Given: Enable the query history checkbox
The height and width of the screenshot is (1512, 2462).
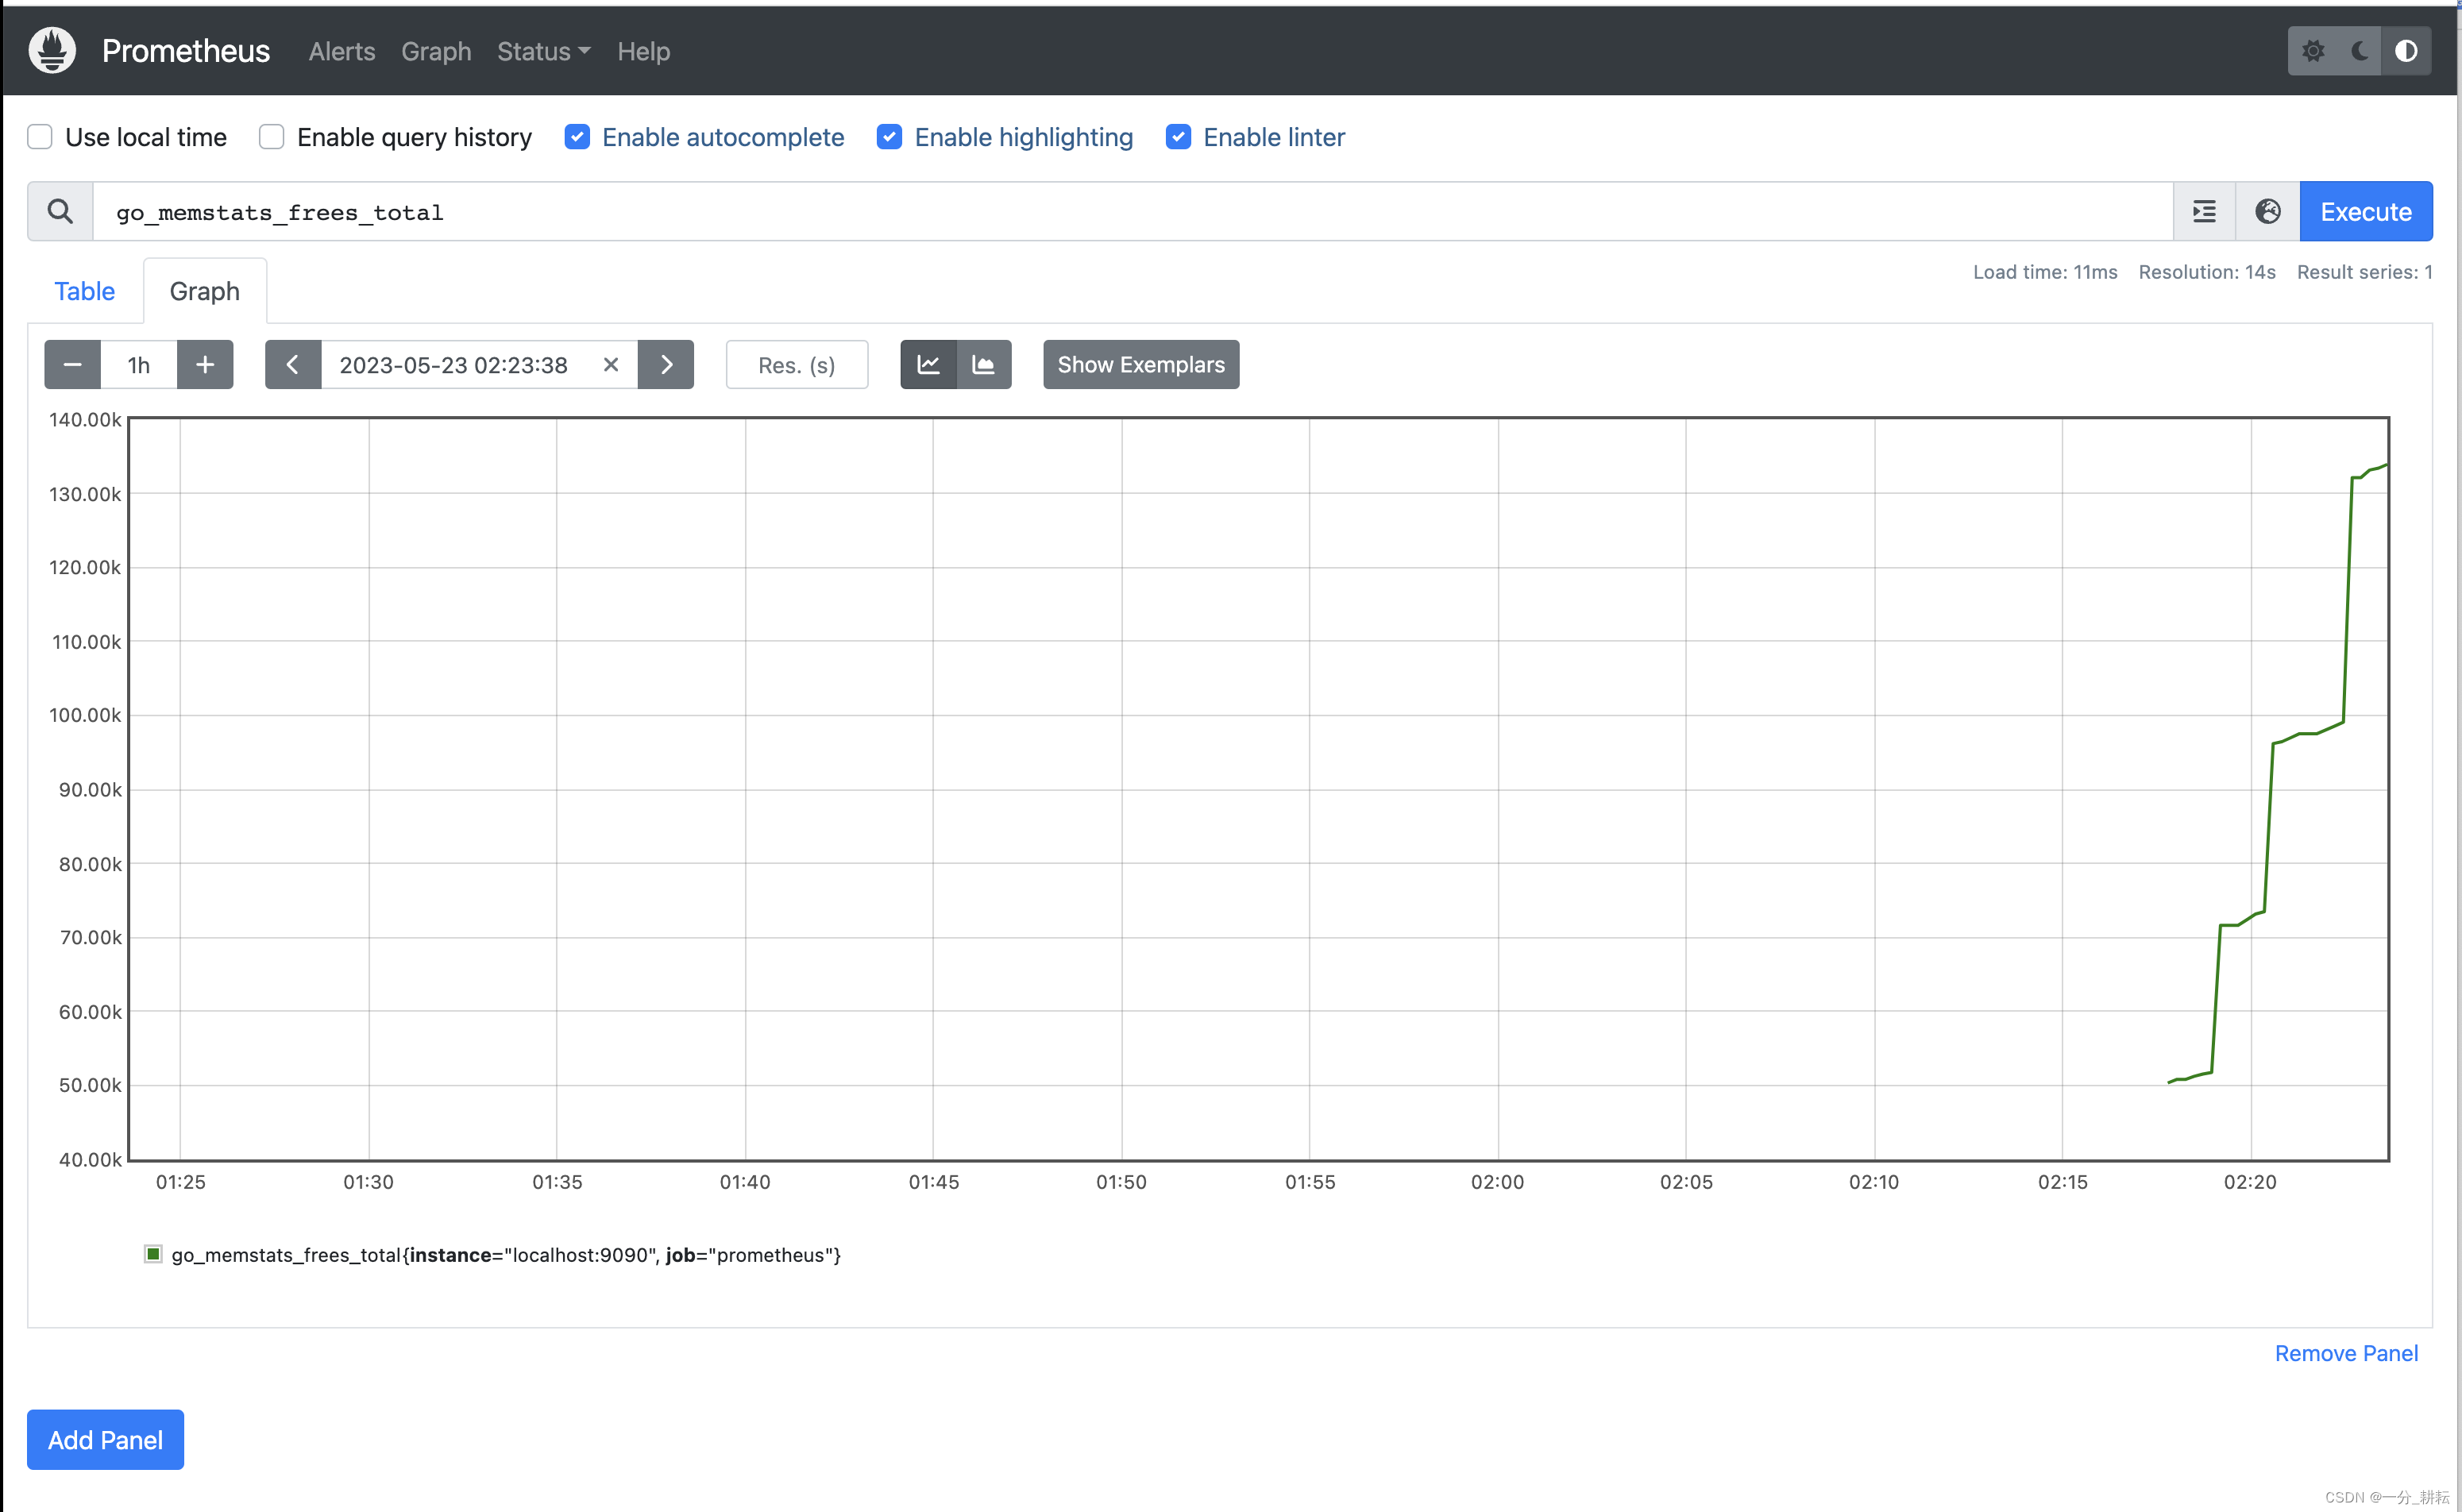Looking at the screenshot, I should (x=271, y=137).
